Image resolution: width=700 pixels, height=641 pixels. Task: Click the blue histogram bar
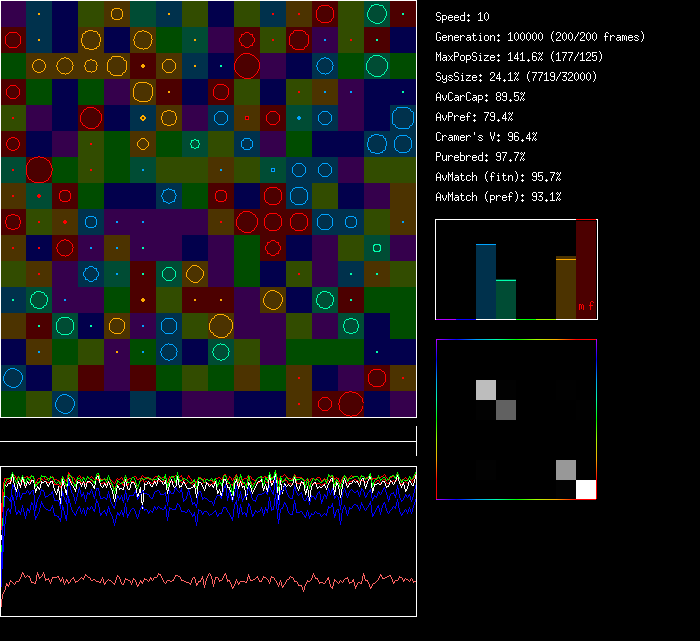[x=486, y=281]
